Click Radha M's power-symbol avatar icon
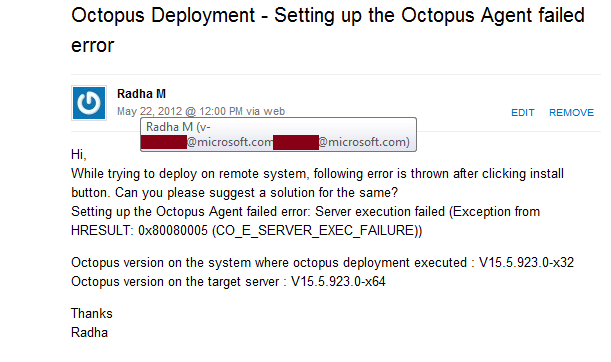Viewport: 611px width, 362px height. tap(89, 103)
